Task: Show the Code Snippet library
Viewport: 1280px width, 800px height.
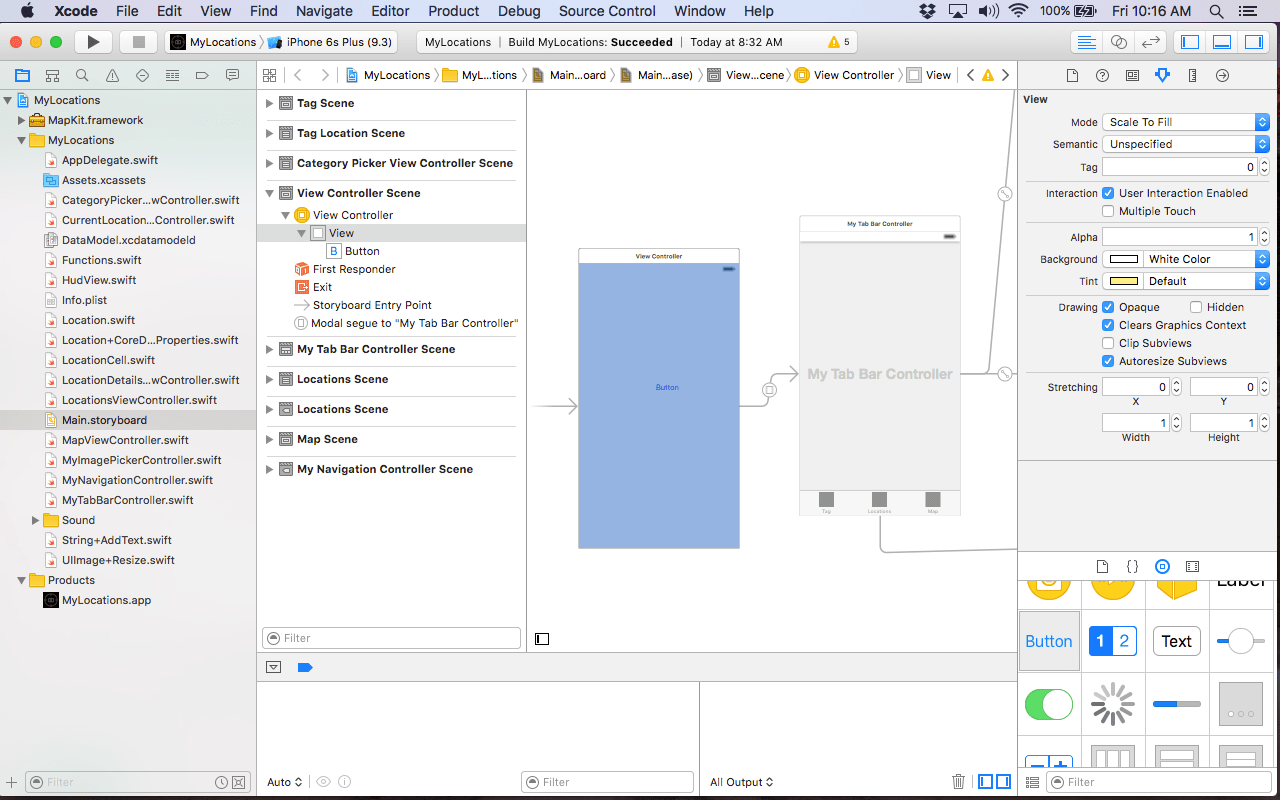Action: pyautogui.click(x=1132, y=566)
